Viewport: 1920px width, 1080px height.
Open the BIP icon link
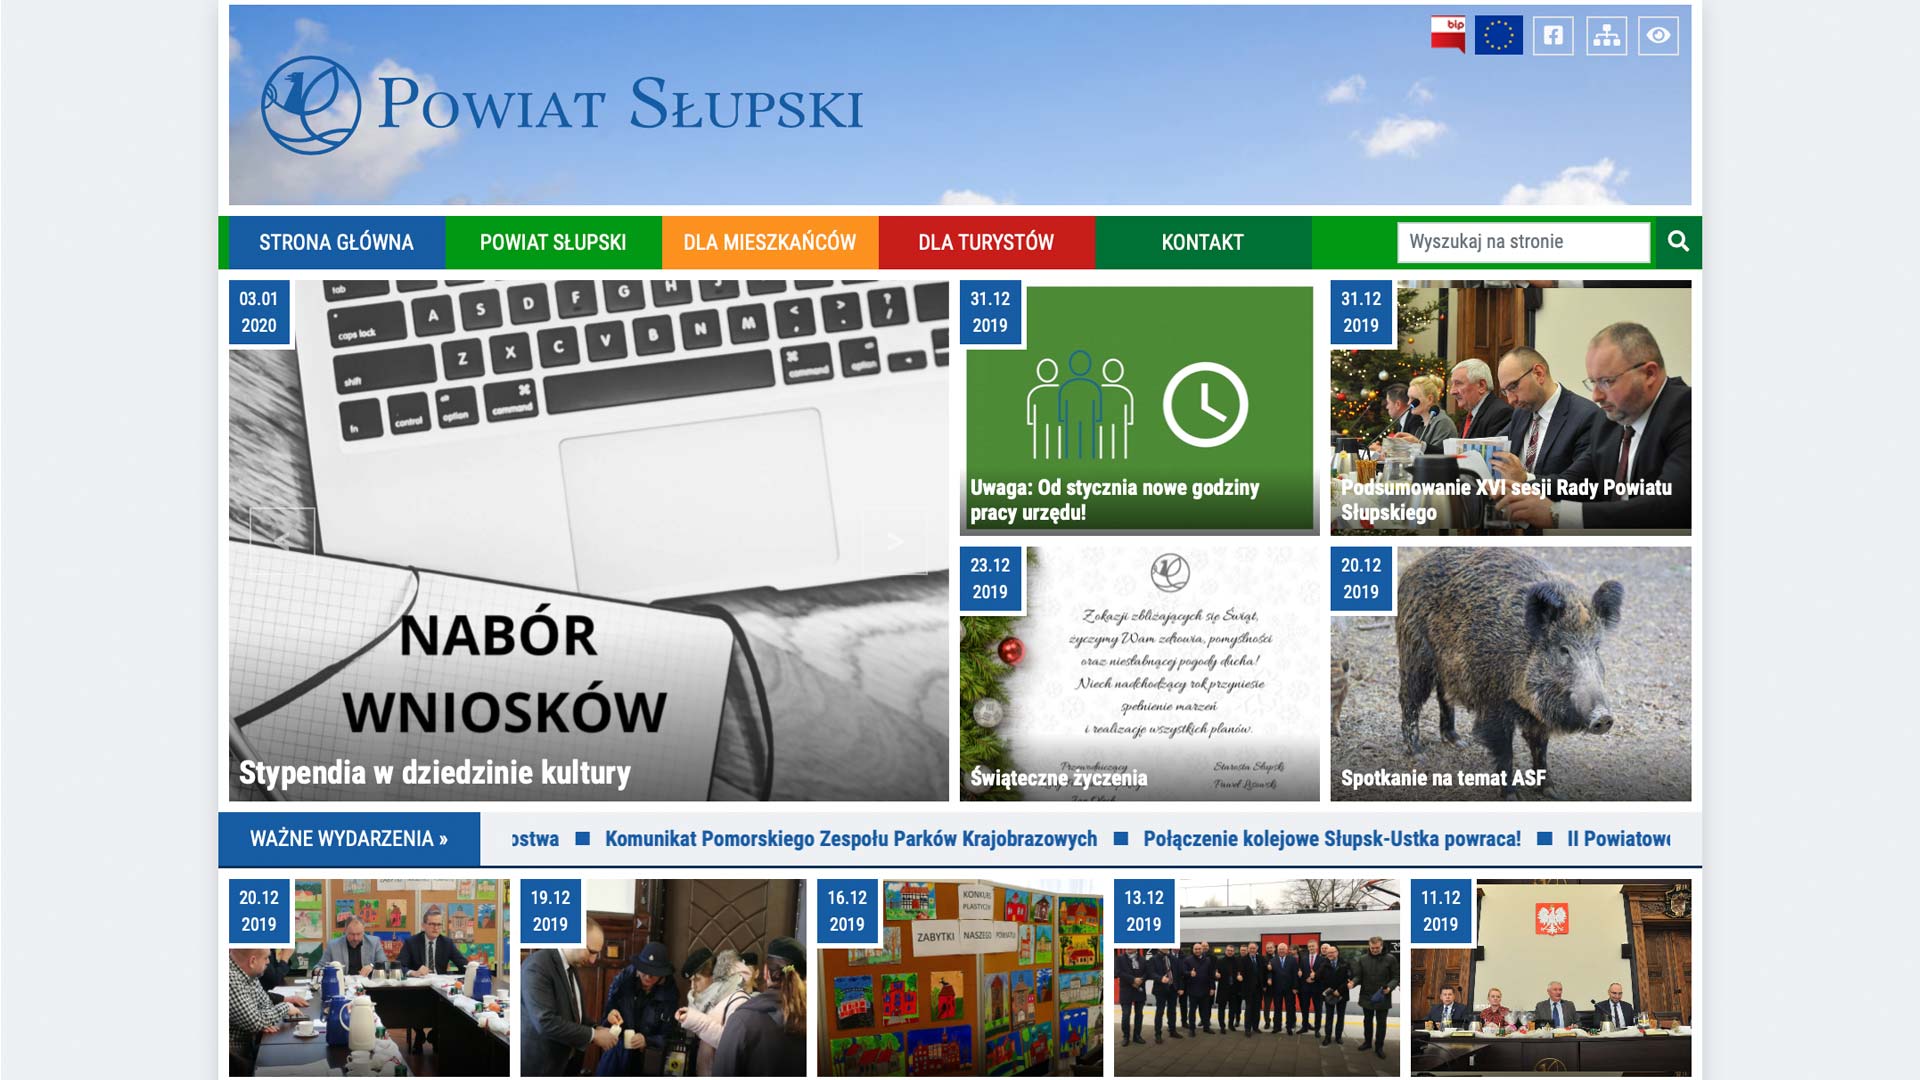[1447, 35]
